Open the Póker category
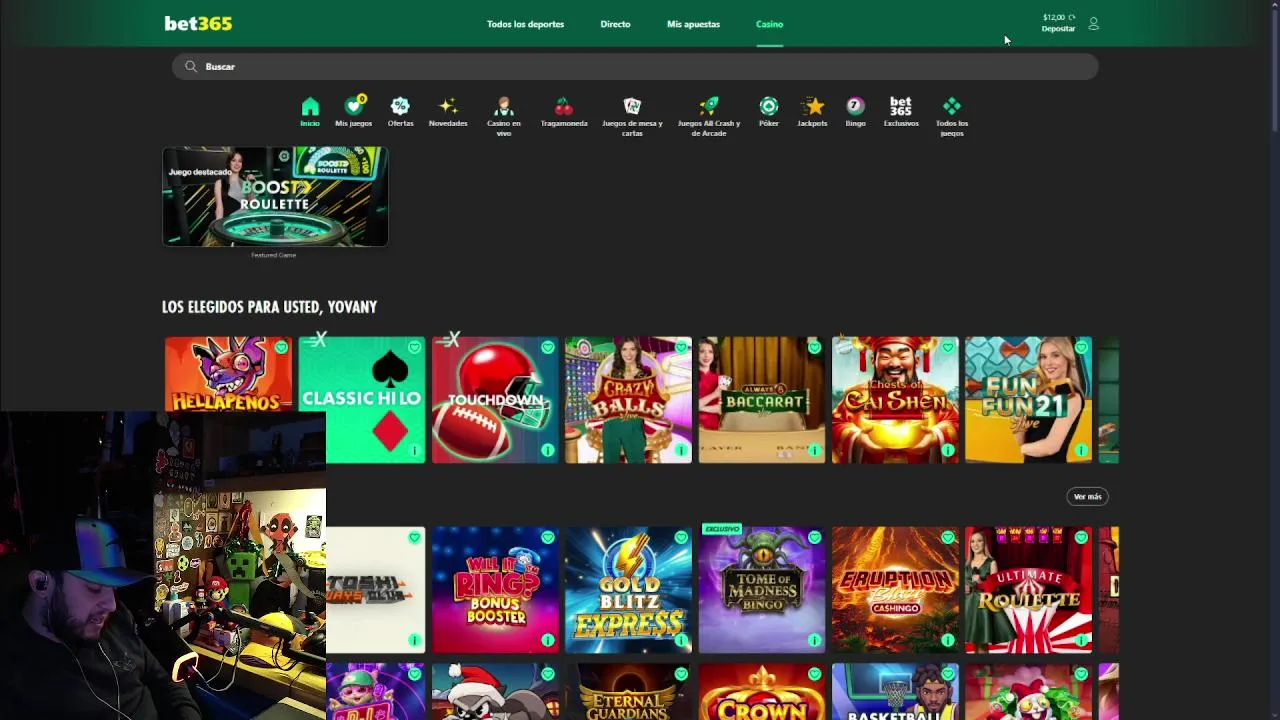Screen dimensions: 1280x720 pyautogui.click(x=768, y=112)
